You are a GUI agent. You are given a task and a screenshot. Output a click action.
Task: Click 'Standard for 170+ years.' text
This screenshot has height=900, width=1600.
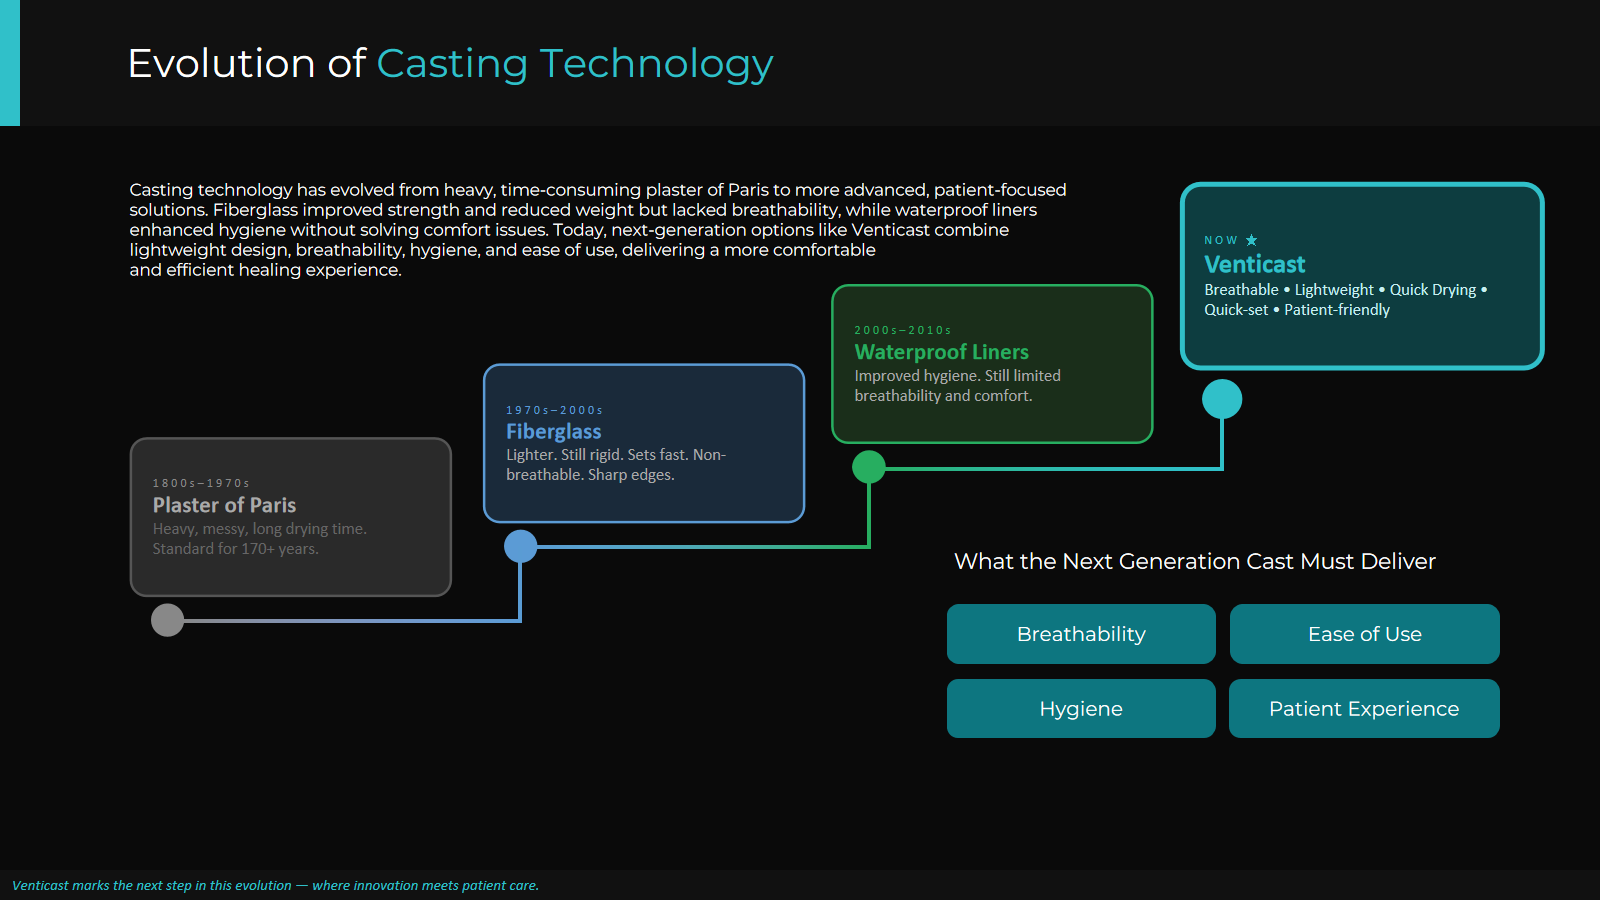pos(236,549)
